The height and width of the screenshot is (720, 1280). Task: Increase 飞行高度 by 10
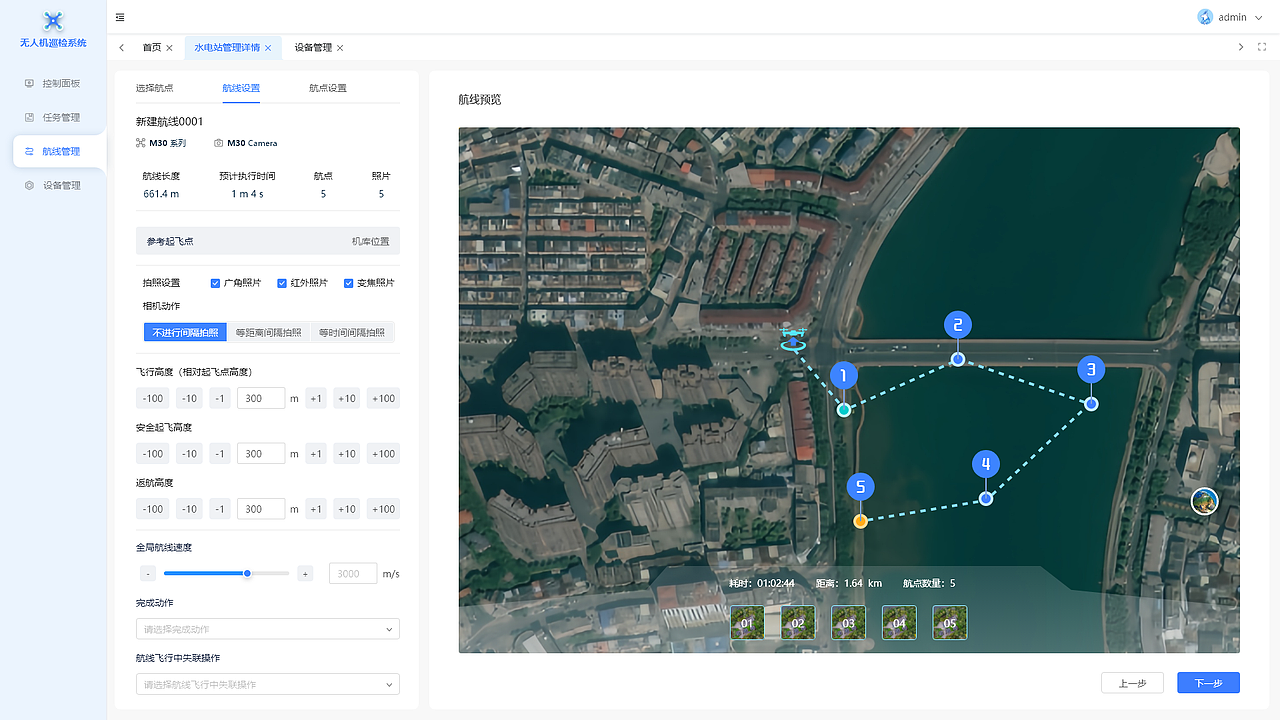pyautogui.click(x=347, y=398)
